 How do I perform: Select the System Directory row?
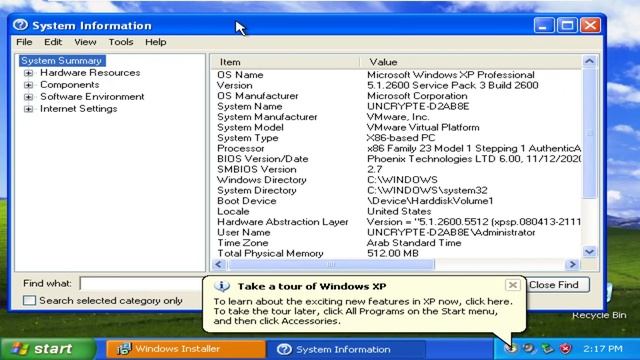397,191
